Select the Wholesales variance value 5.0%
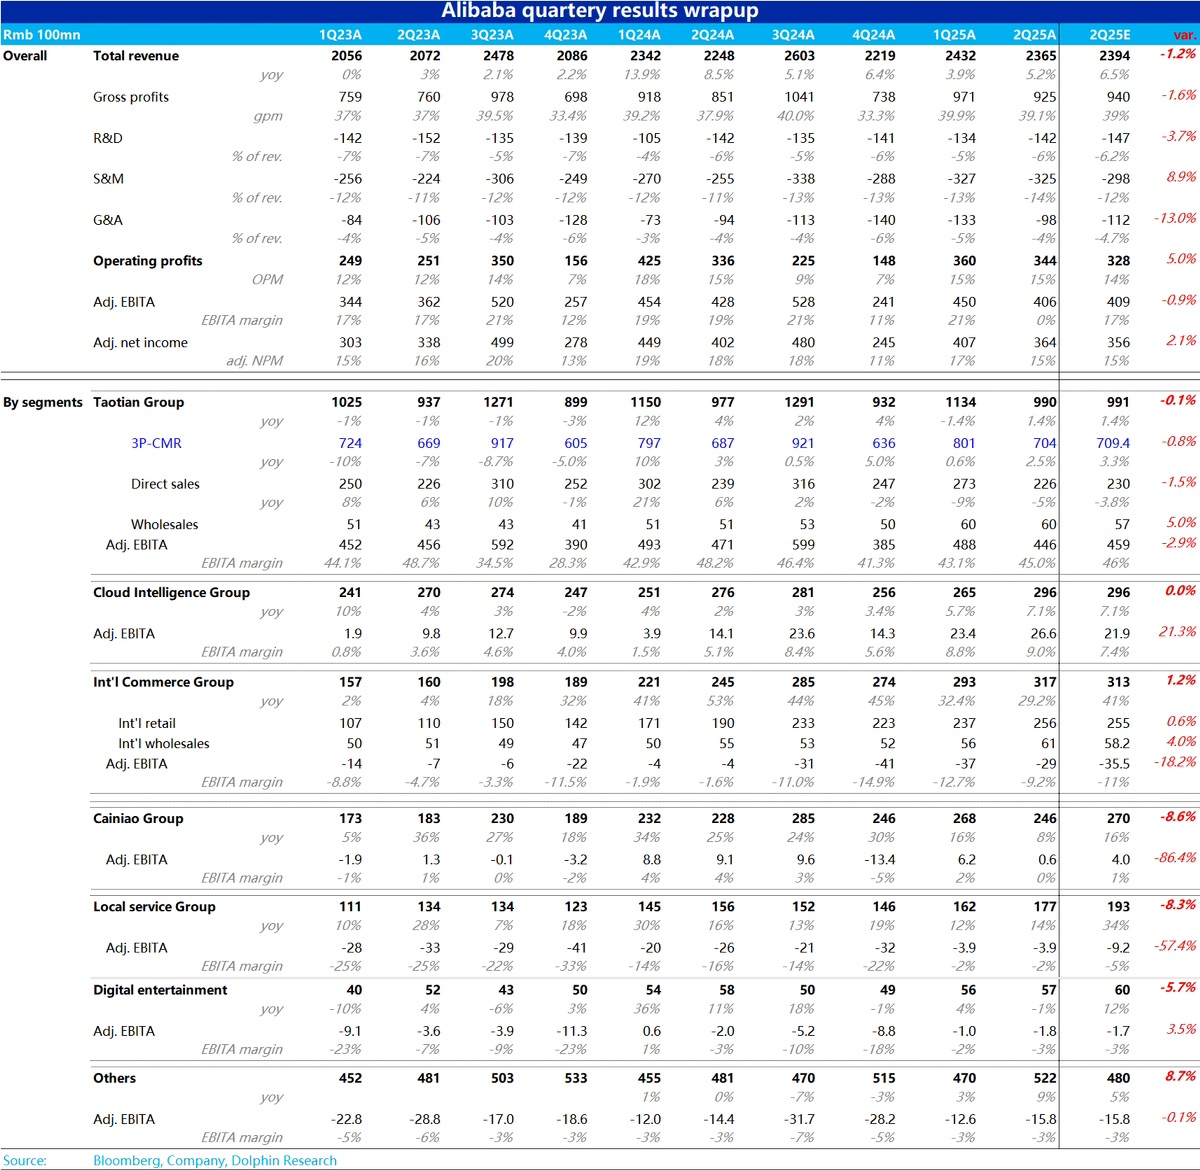Viewport: 1200px width, 1170px height. click(x=1181, y=522)
